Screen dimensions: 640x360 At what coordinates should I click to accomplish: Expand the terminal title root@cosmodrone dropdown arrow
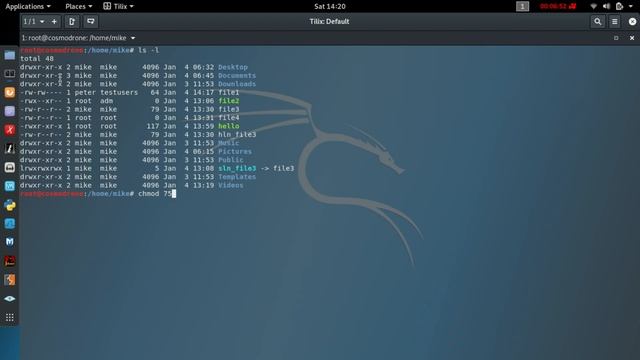tap(133, 38)
